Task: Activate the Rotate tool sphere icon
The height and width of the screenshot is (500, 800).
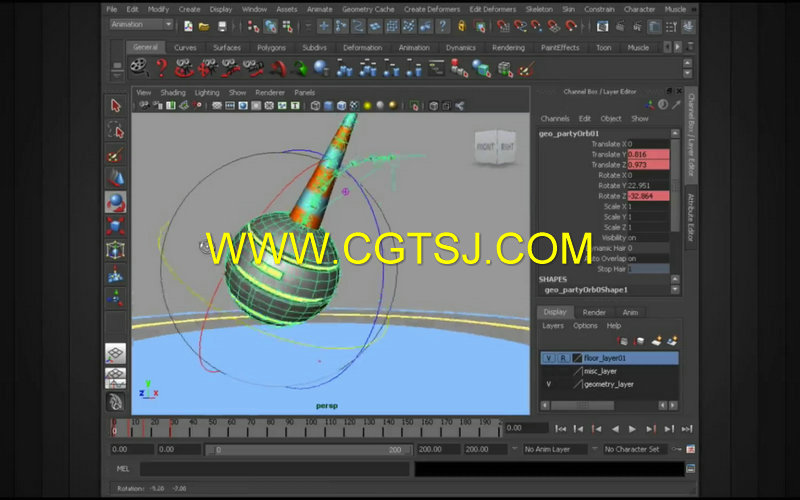Action: tap(116, 202)
